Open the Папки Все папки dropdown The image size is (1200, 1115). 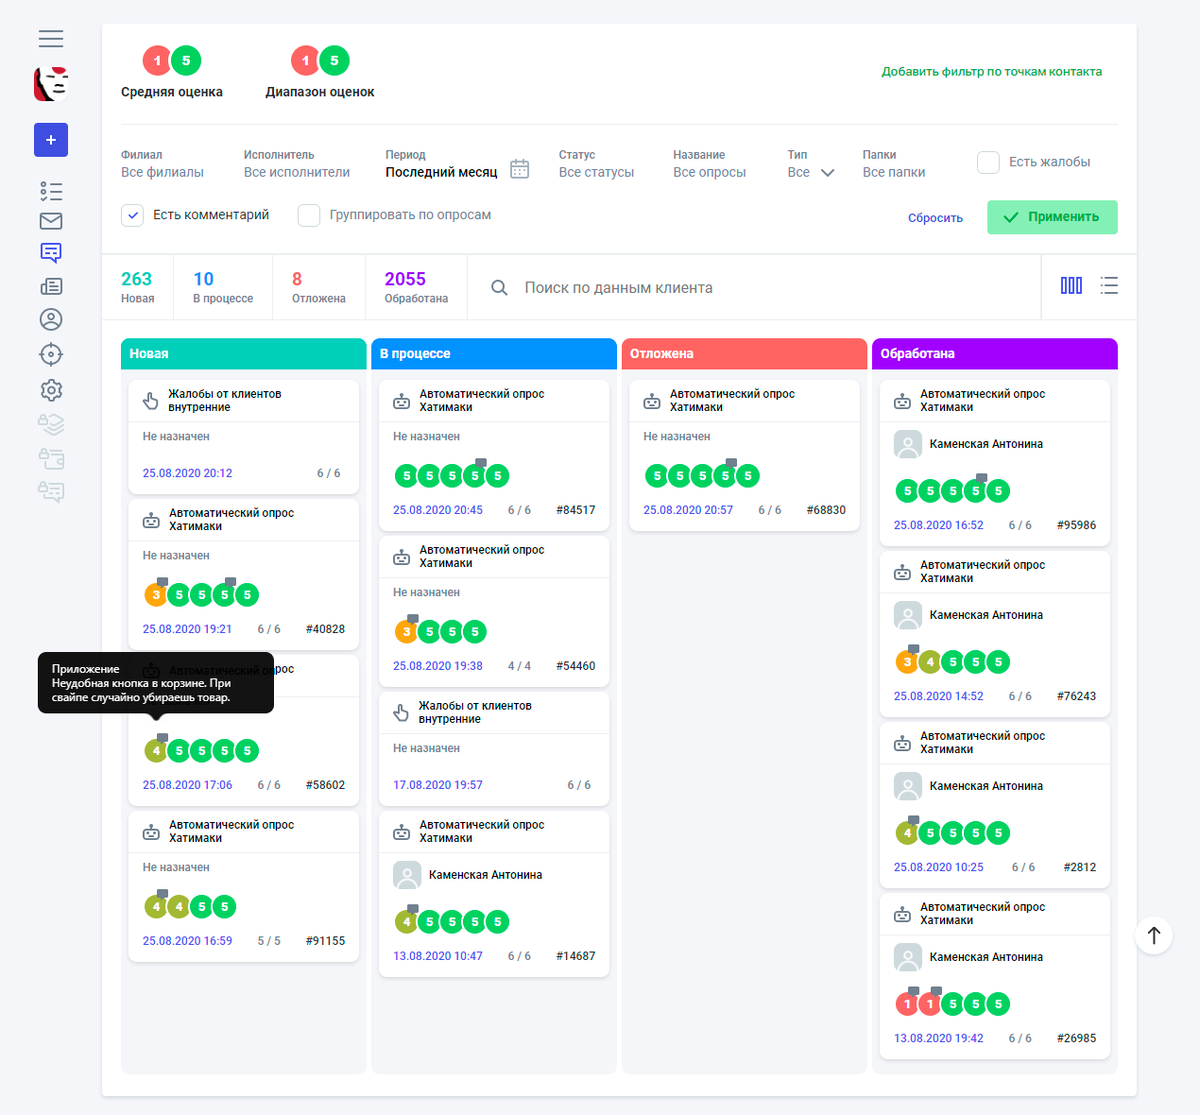[x=894, y=164]
